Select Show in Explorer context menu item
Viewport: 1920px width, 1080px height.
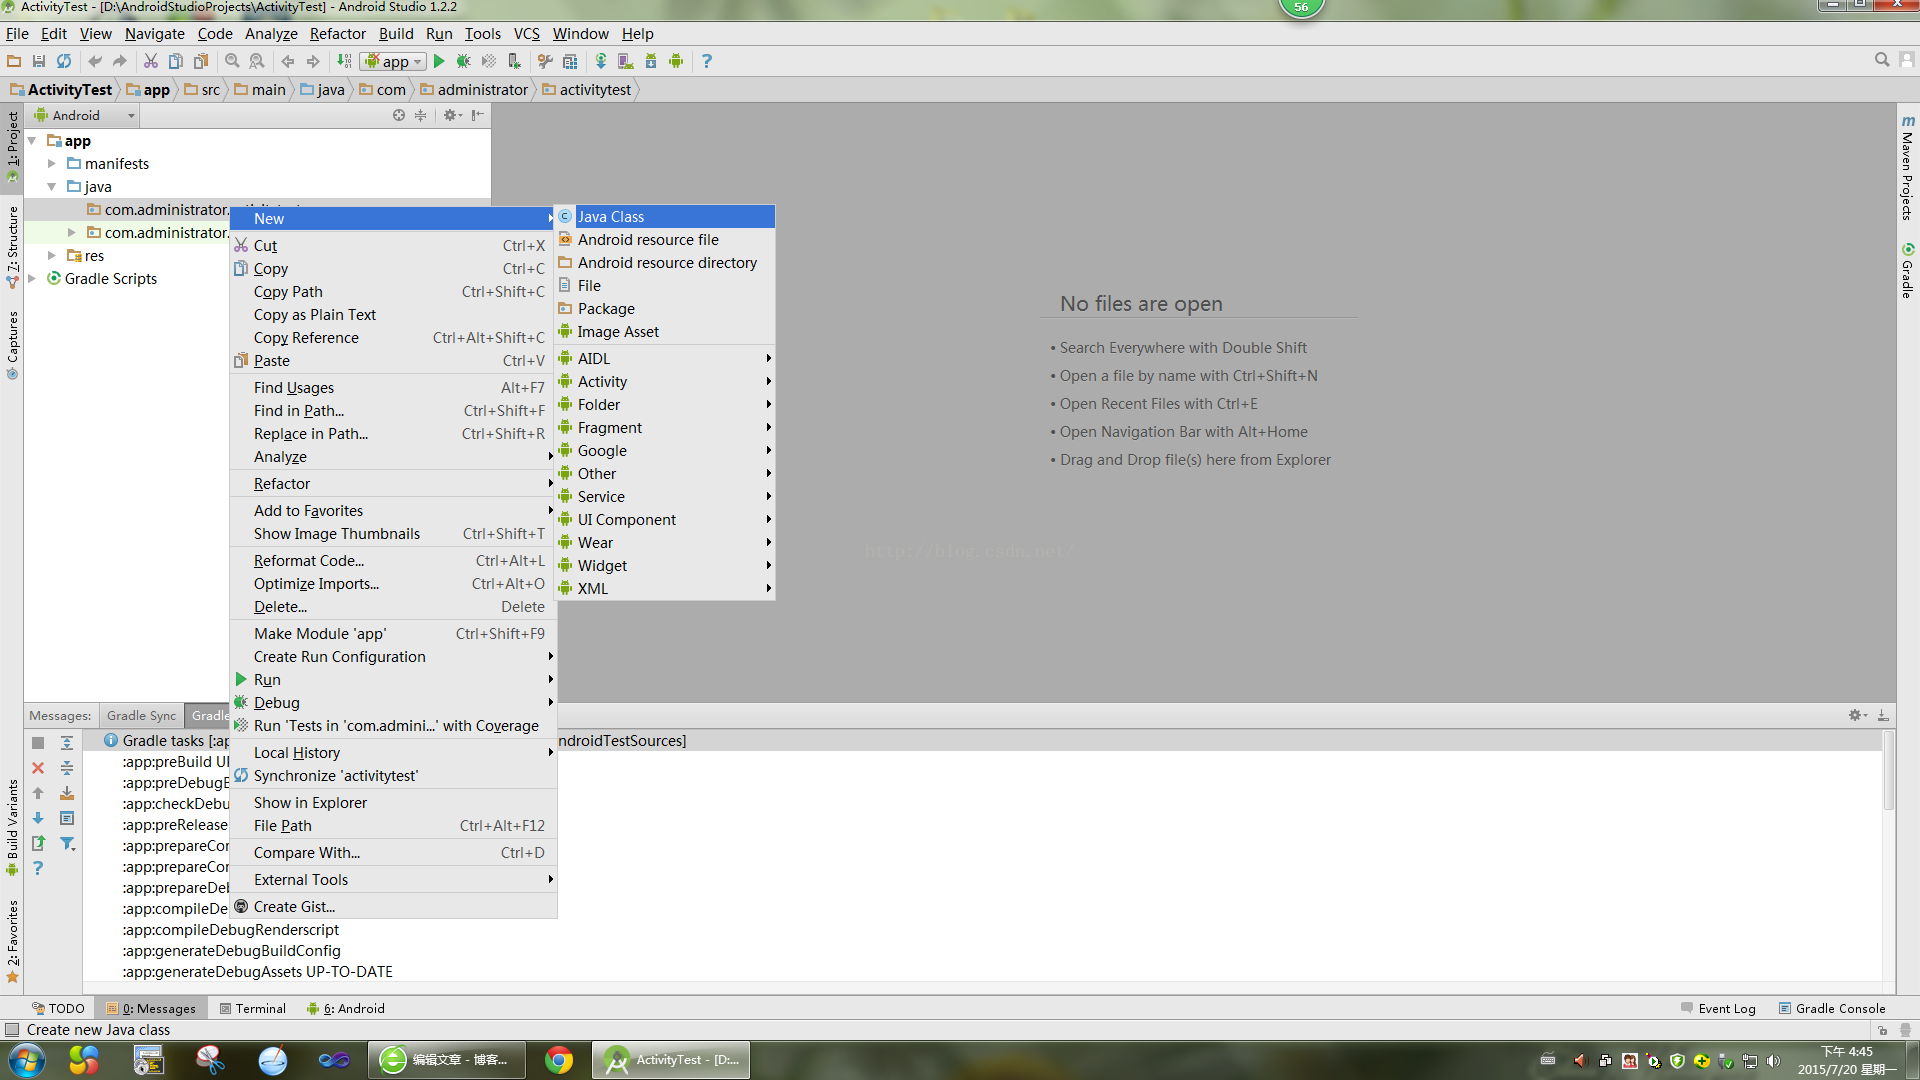393,803
